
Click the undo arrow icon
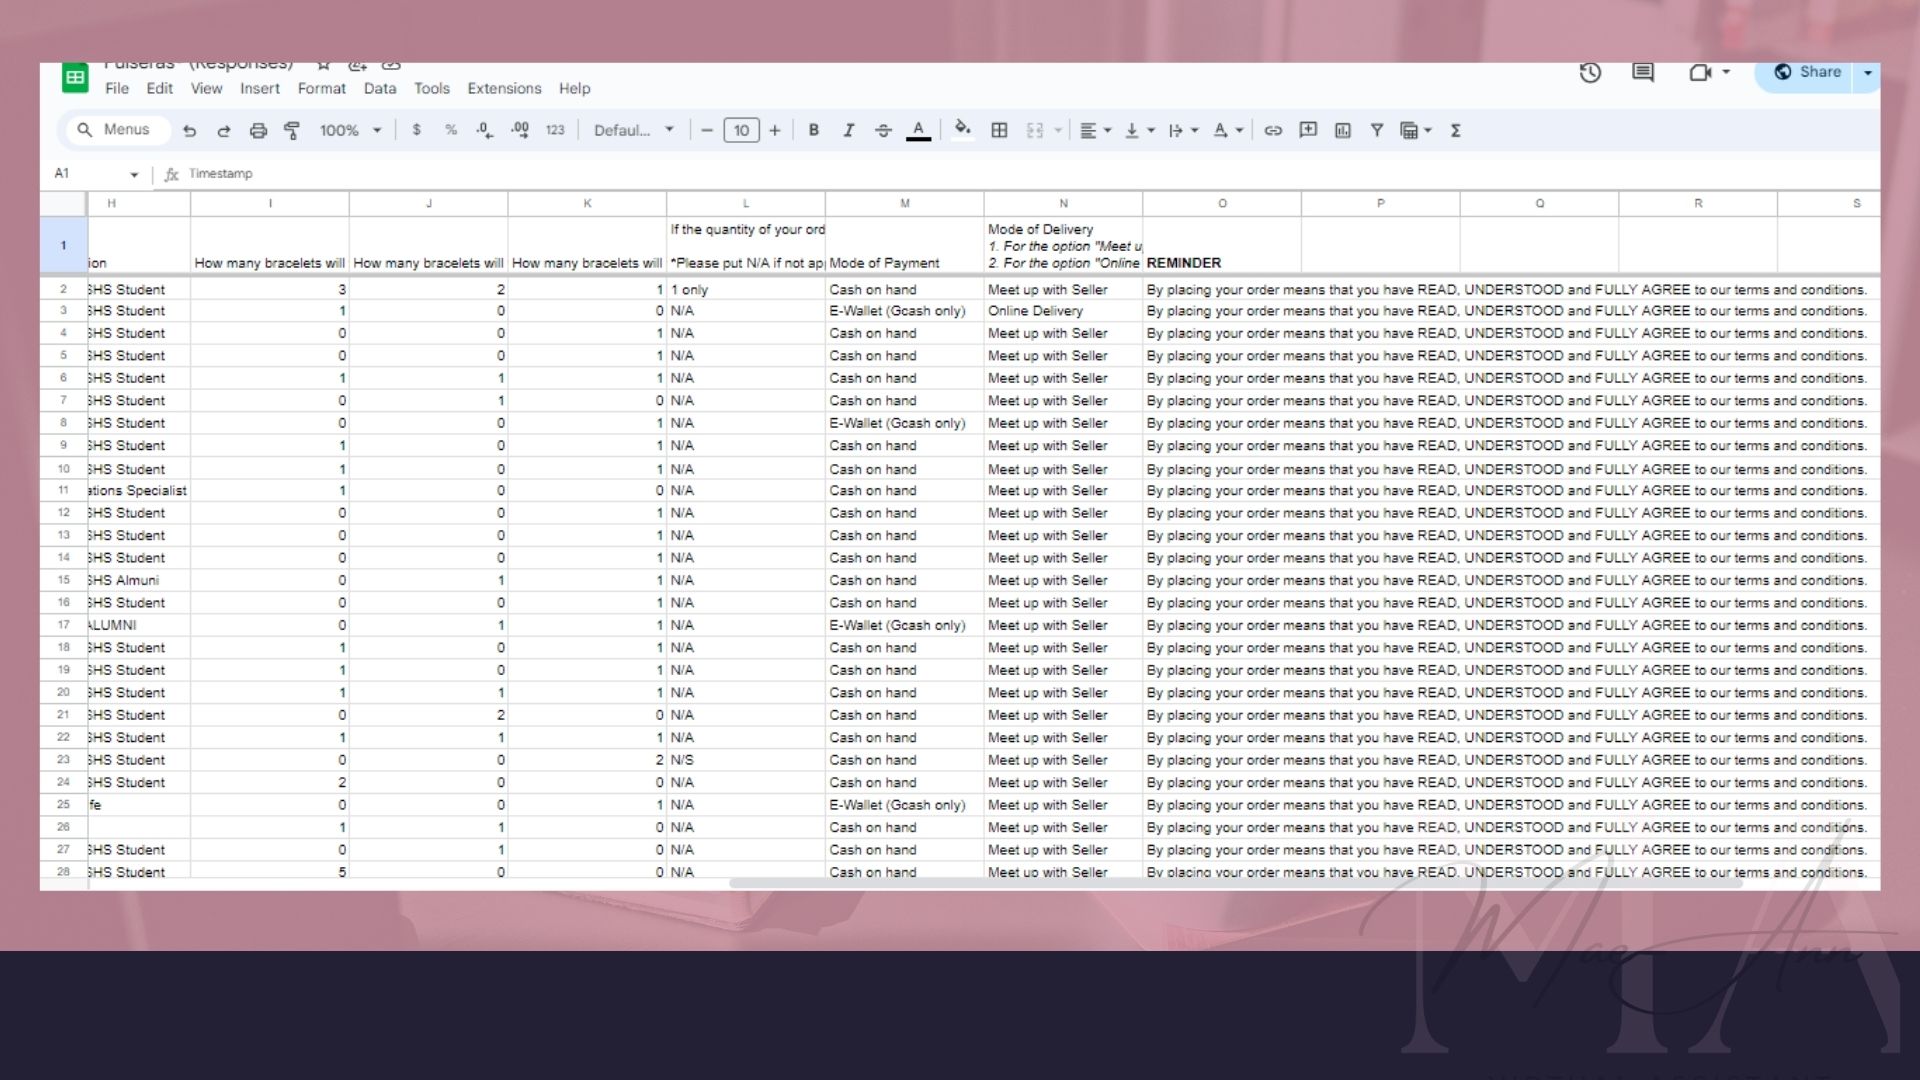[189, 130]
